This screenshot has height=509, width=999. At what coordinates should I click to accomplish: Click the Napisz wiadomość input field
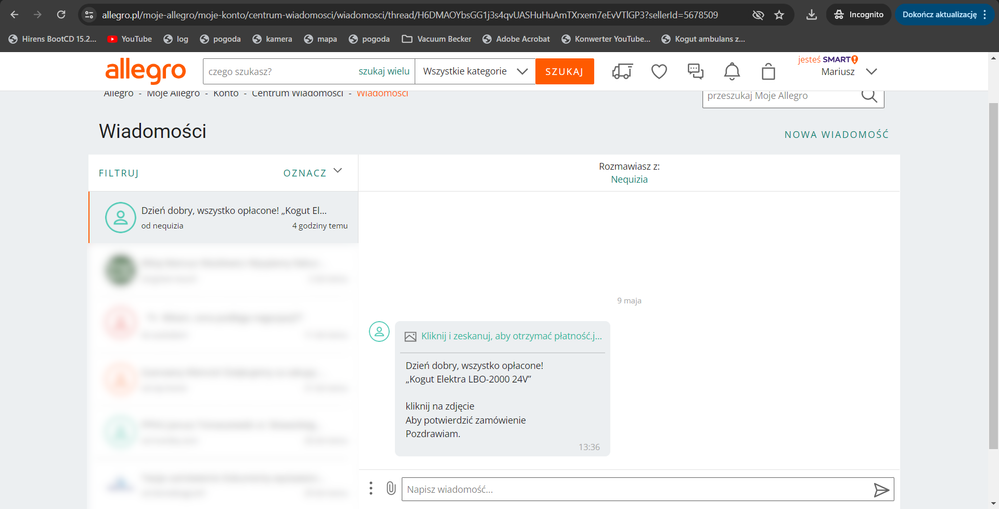630,490
